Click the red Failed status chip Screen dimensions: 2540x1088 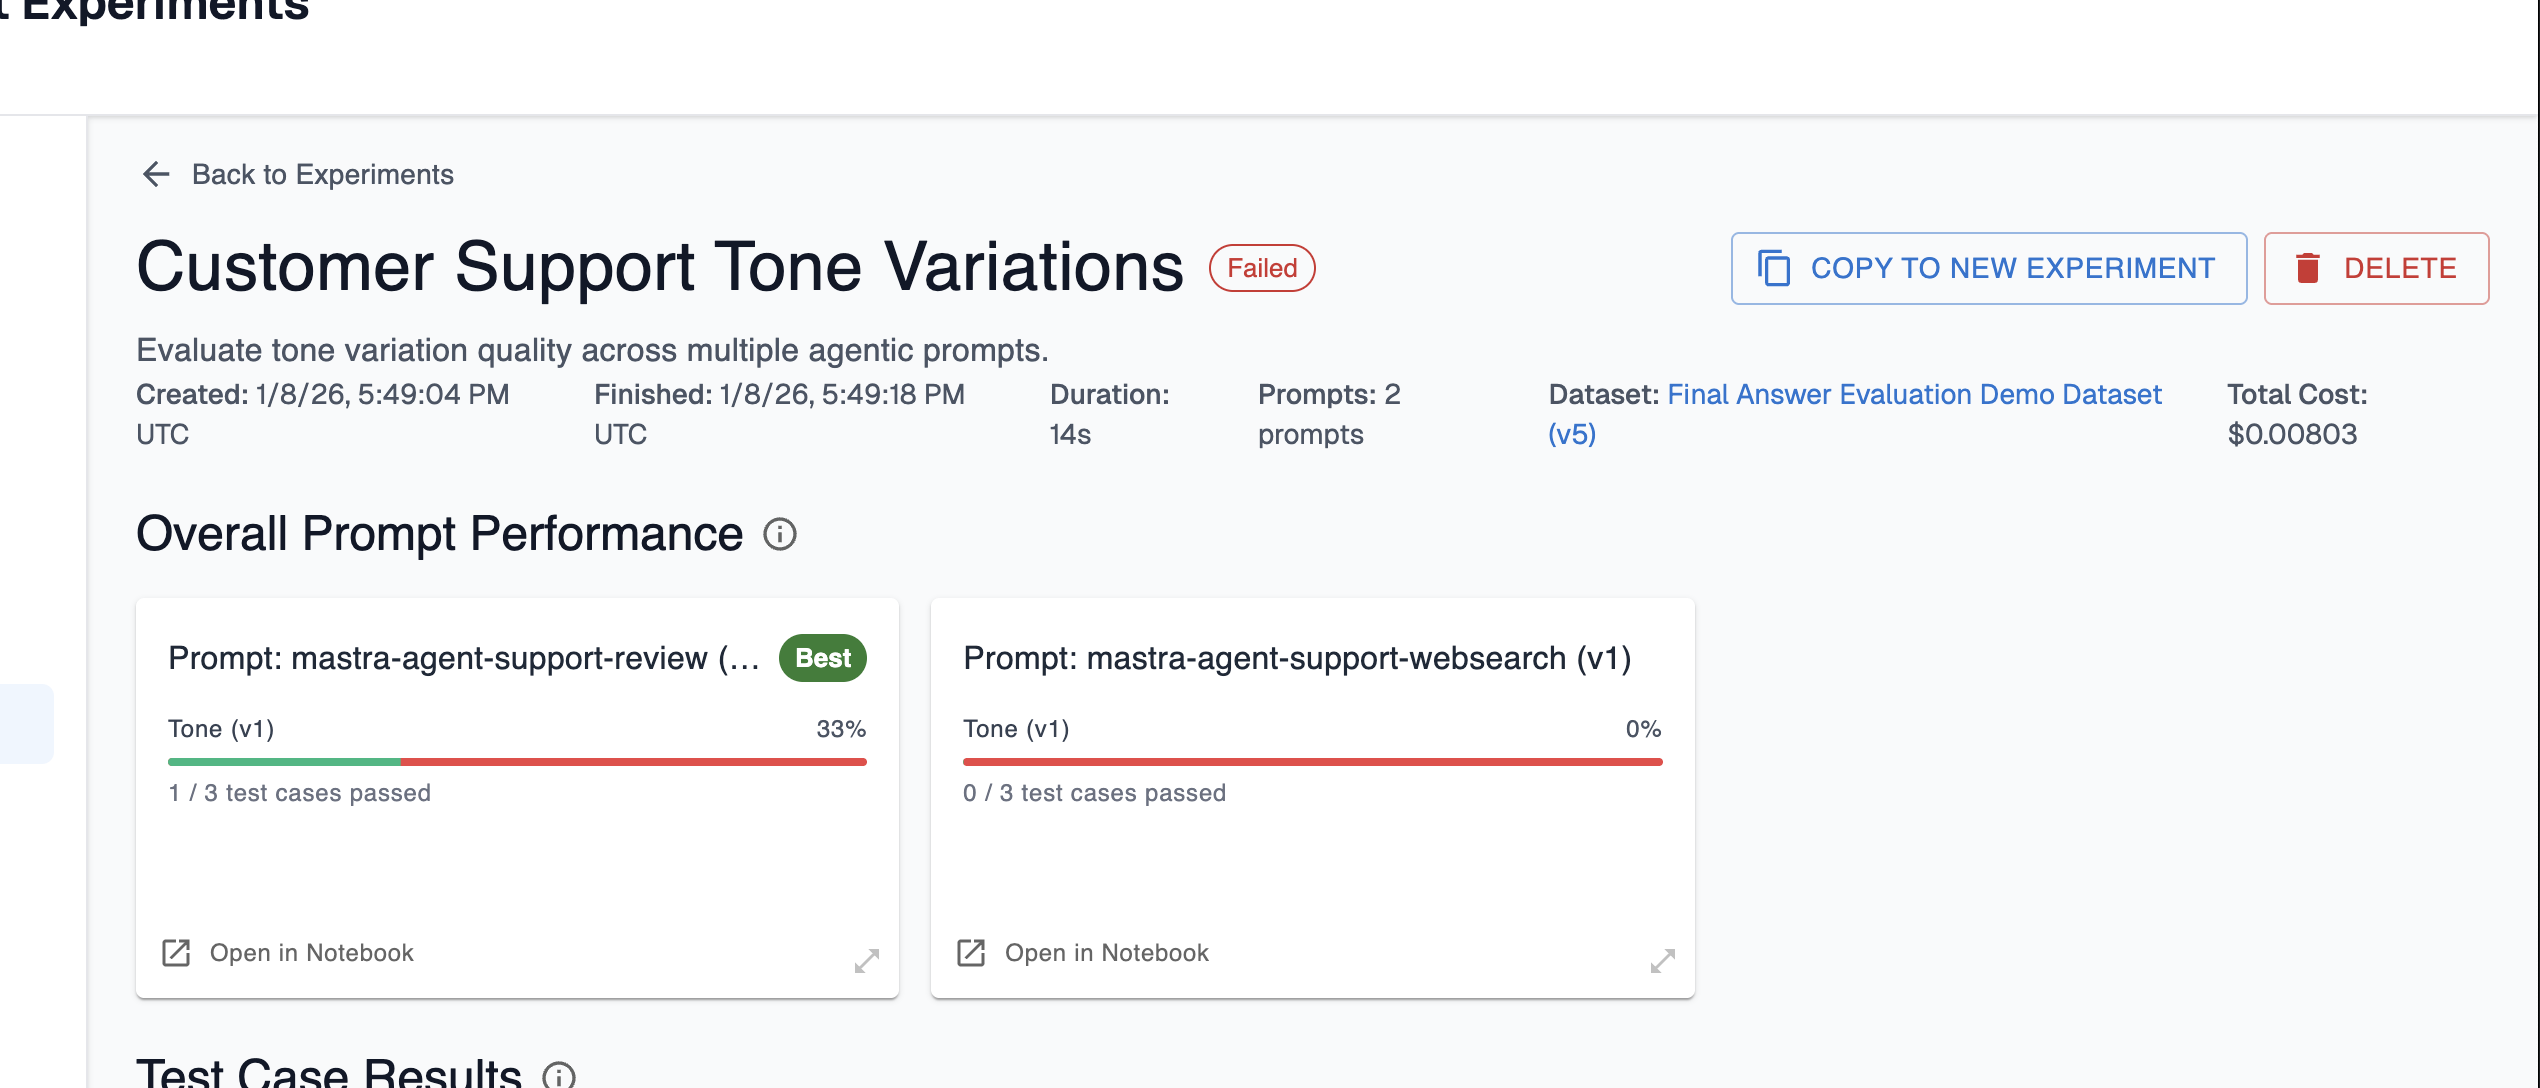coord(1262,268)
